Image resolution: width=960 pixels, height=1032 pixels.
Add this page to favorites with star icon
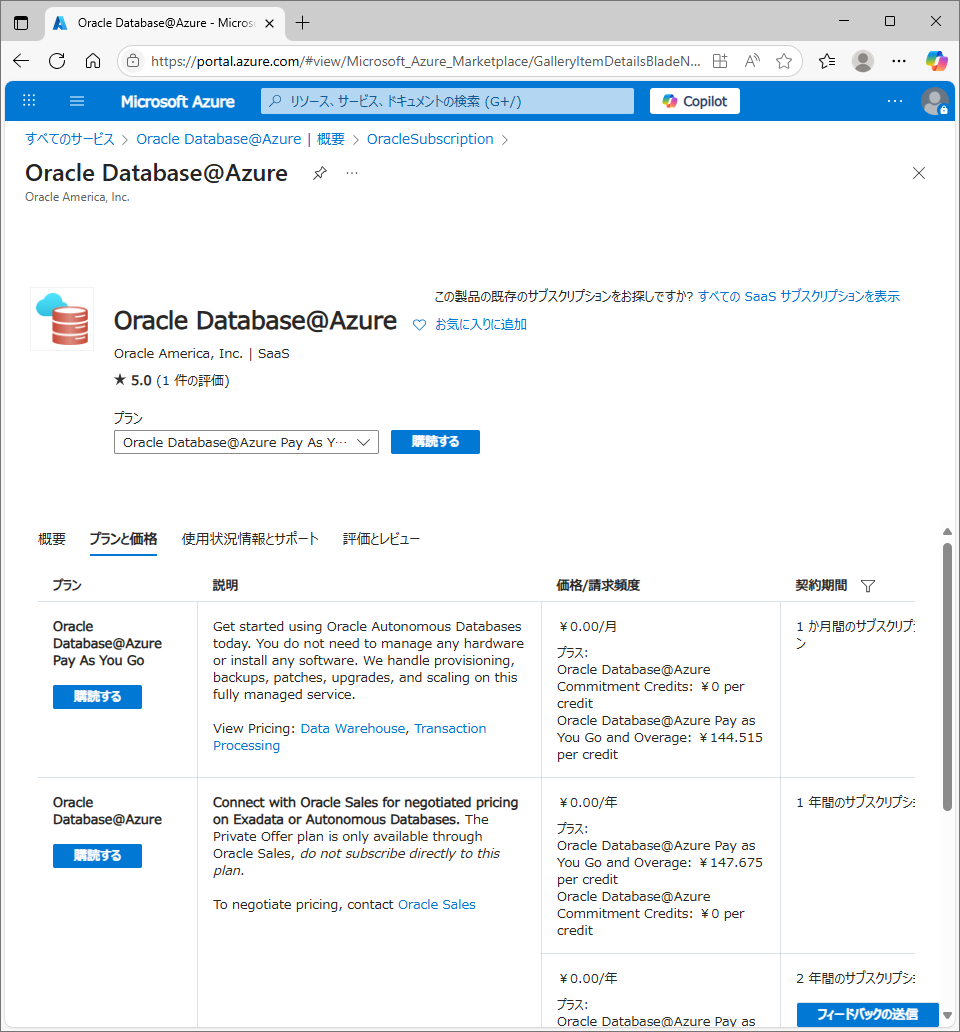coord(784,61)
